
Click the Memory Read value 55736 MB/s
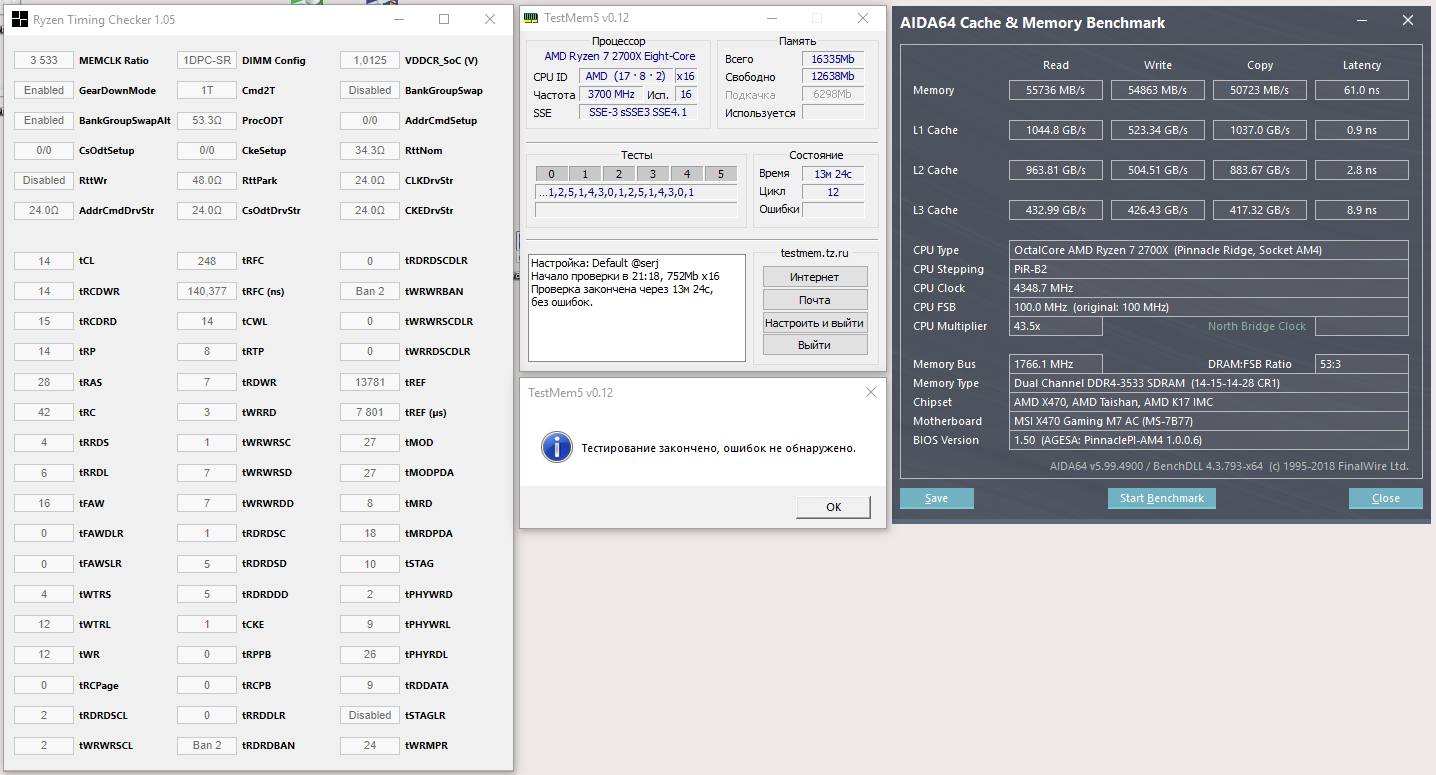pyautogui.click(x=1056, y=90)
